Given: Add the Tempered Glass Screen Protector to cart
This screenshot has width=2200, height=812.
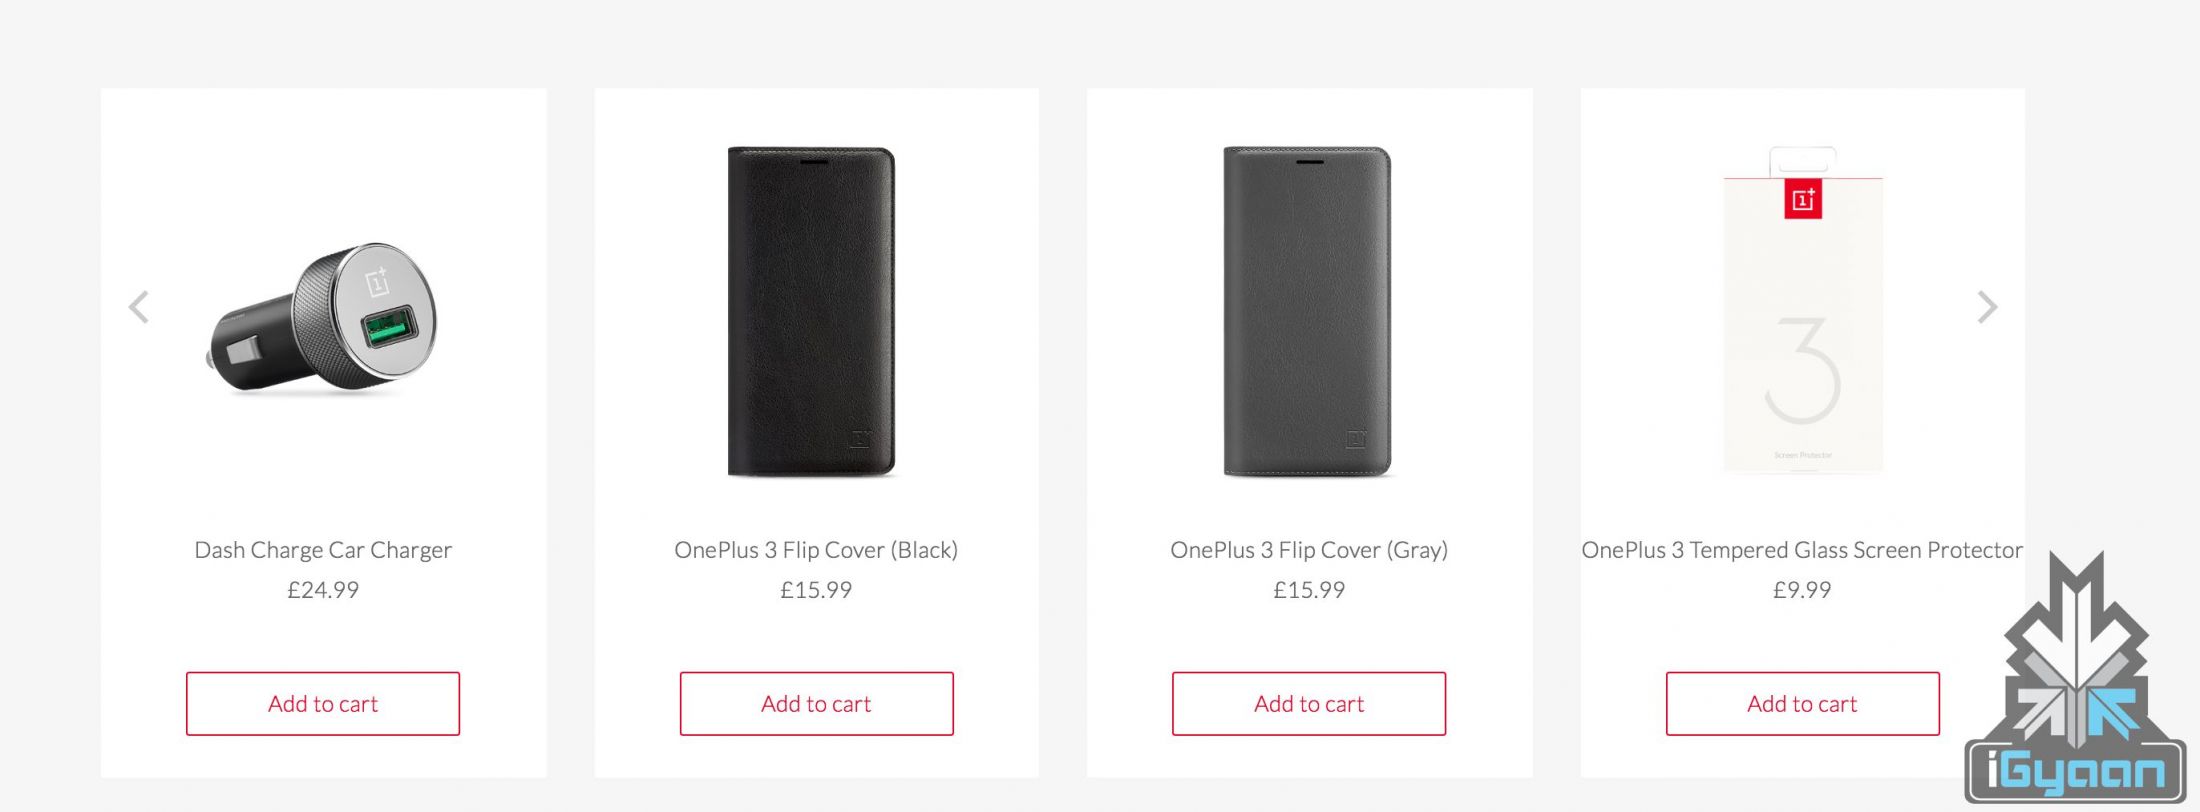Looking at the screenshot, I should (x=1802, y=704).
